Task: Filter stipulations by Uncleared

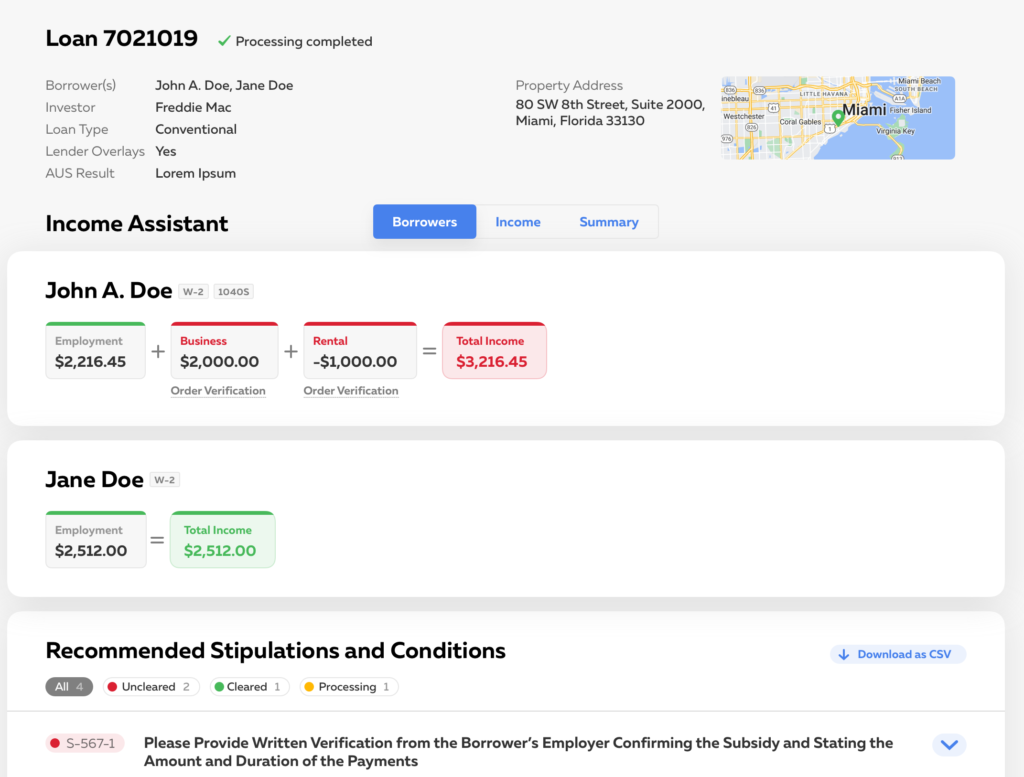Action: [x=150, y=687]
